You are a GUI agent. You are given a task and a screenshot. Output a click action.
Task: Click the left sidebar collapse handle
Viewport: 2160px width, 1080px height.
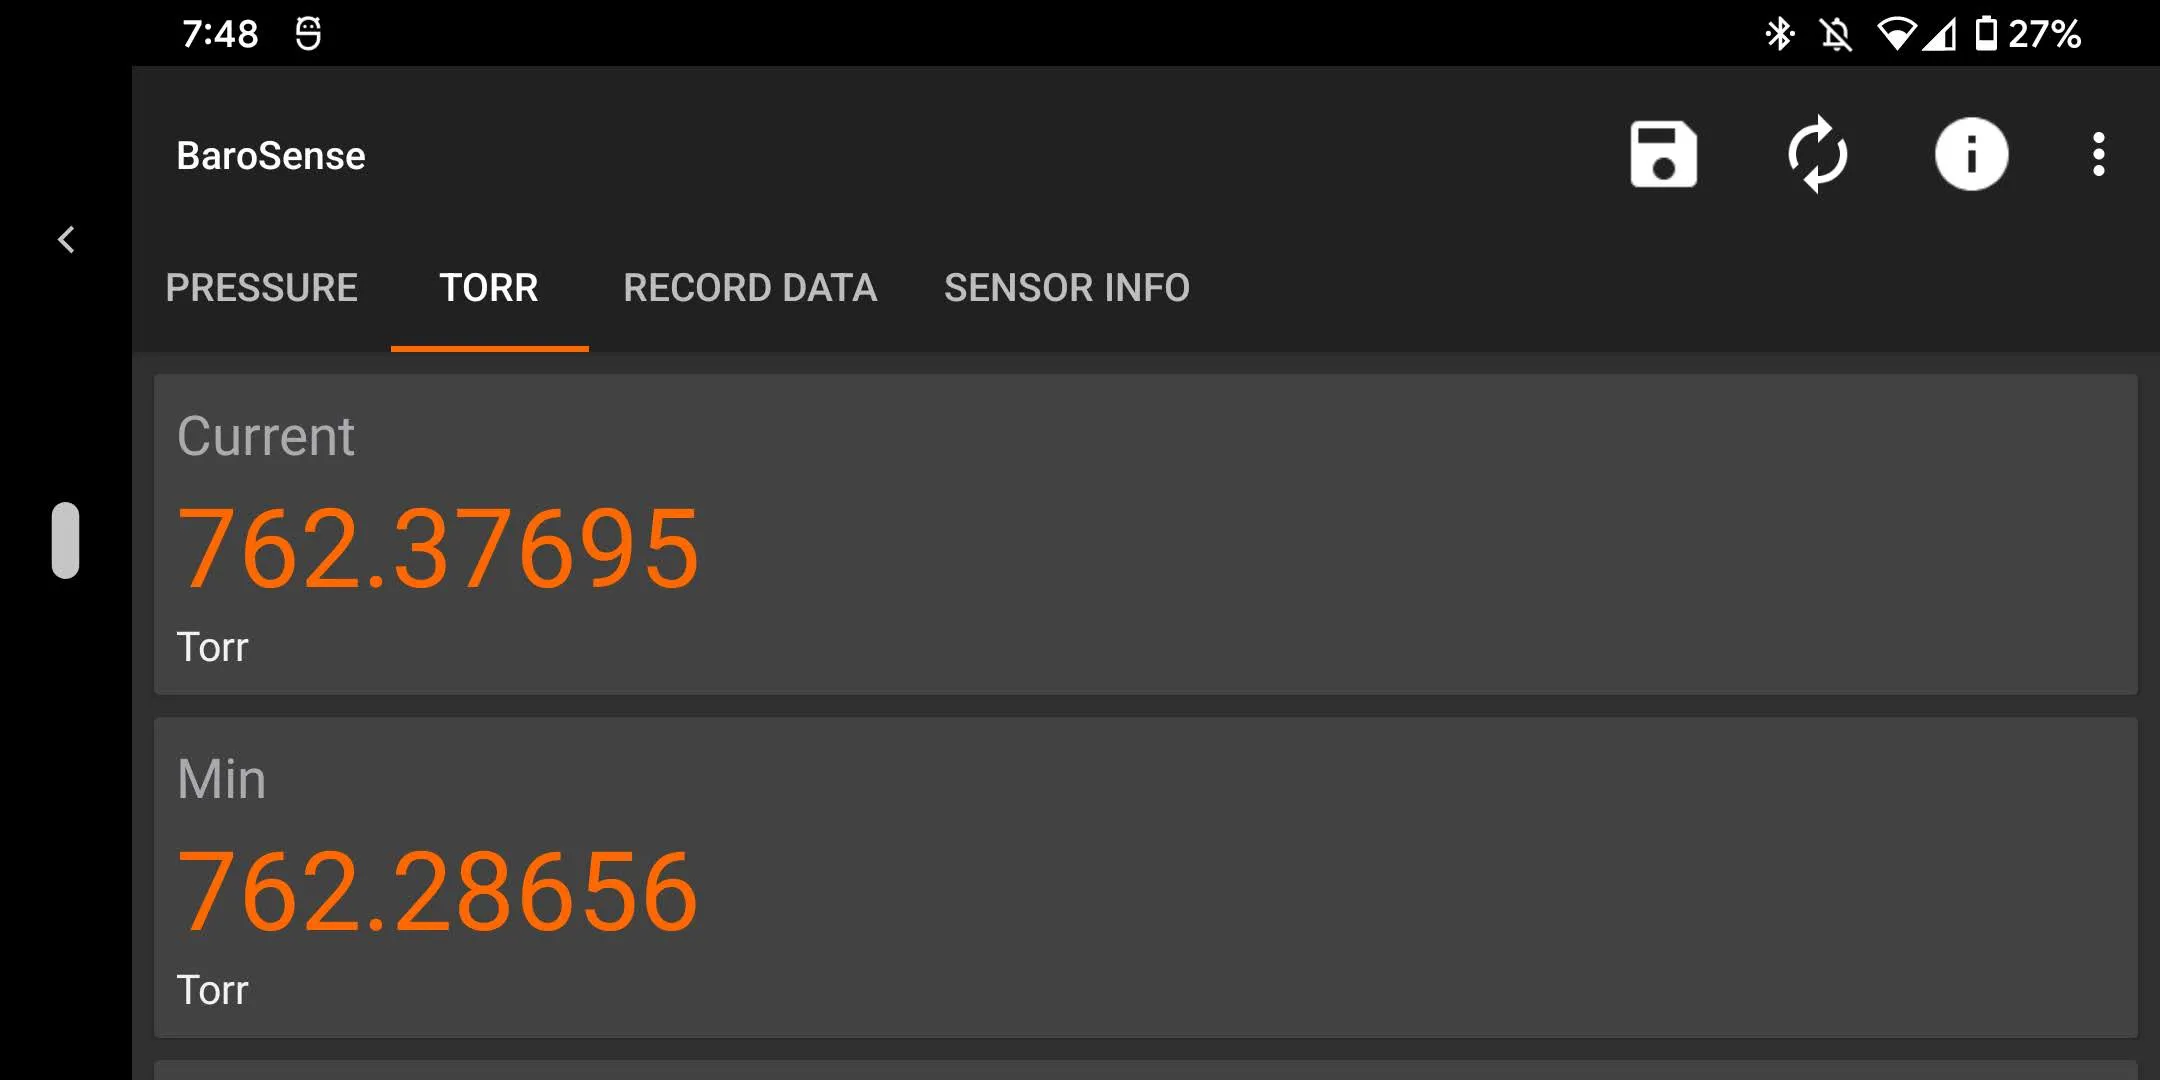(x=65, y=540)
